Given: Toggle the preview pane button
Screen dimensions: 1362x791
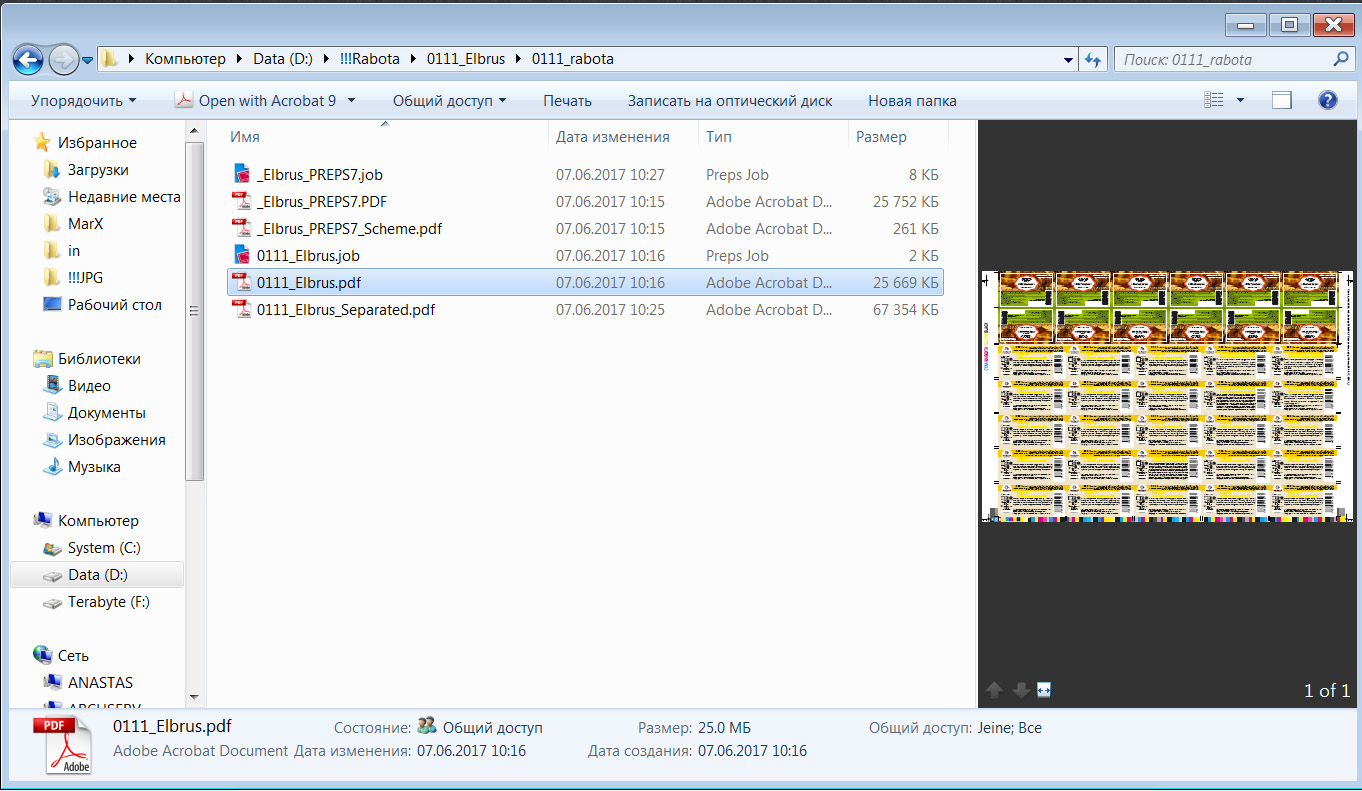Looking at the screenshot, I should tap(1282, 100).
